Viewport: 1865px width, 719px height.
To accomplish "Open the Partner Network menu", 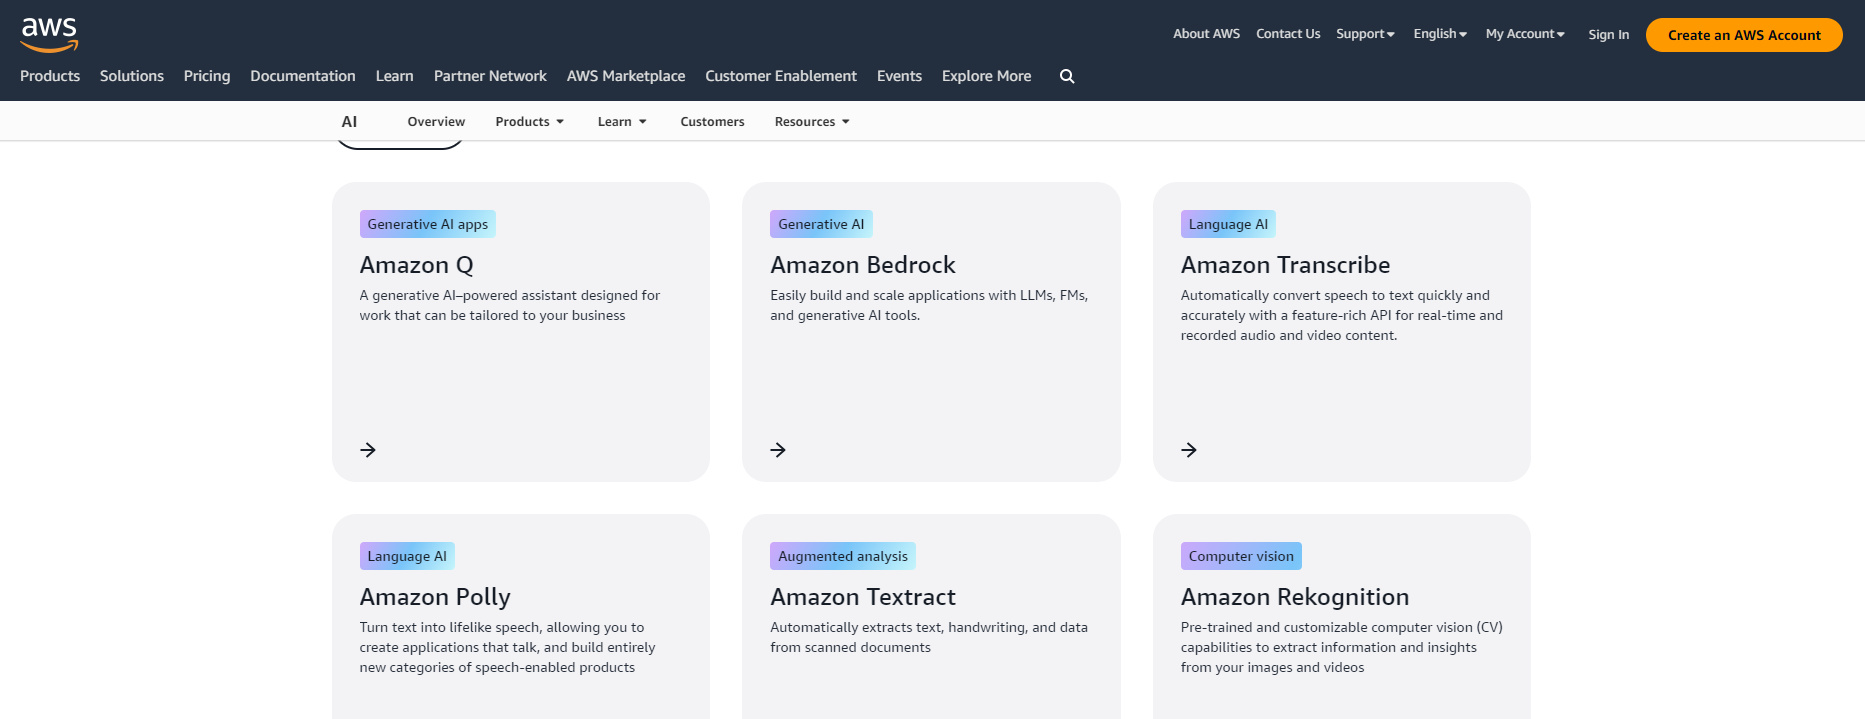I will 490,76.
